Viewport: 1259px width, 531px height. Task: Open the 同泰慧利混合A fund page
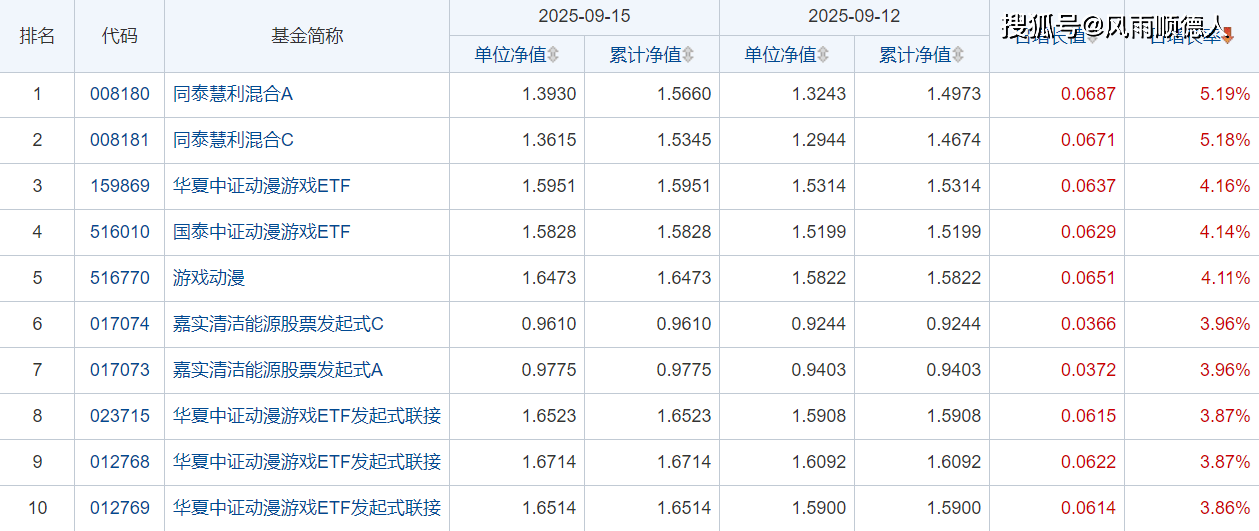coord(233,95)
